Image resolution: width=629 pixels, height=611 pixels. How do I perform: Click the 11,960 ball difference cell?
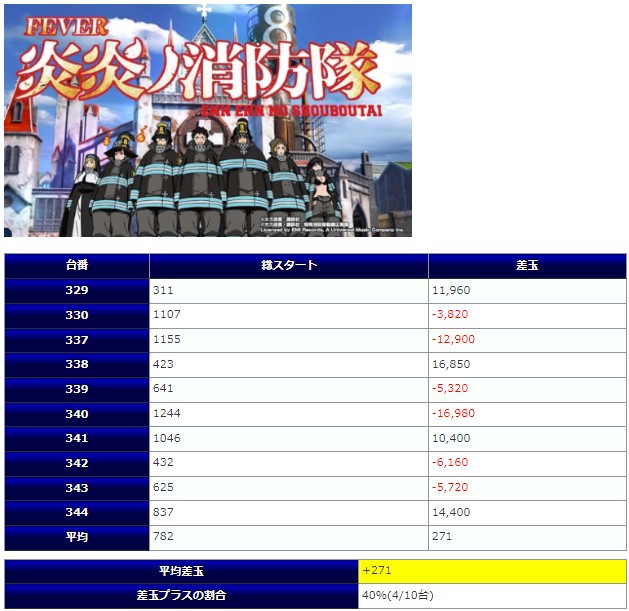[527, 290]
